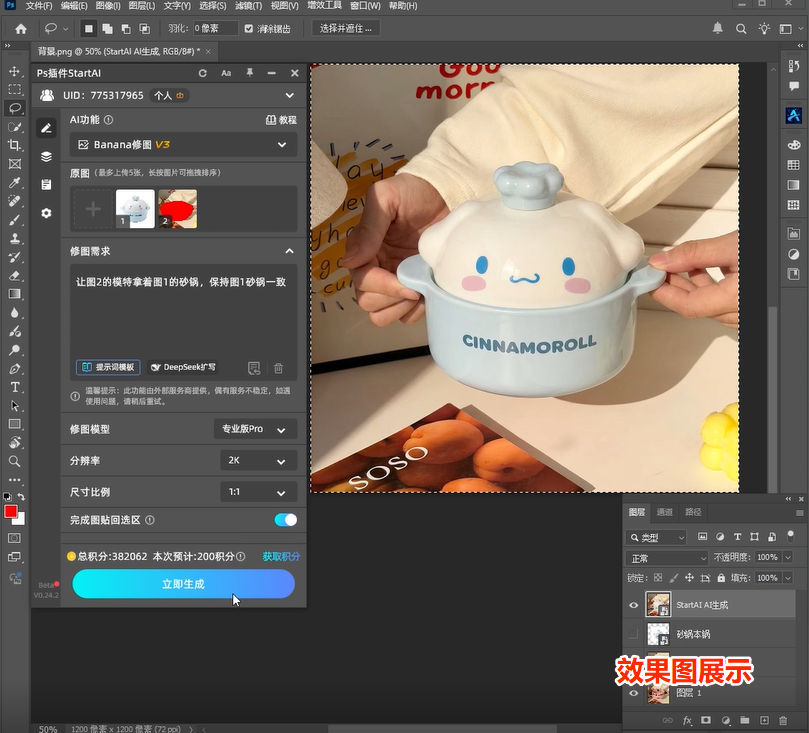Select the Horizontal Type tool
The height and width of the screenshot is (733, 809).
pos(14,387)
